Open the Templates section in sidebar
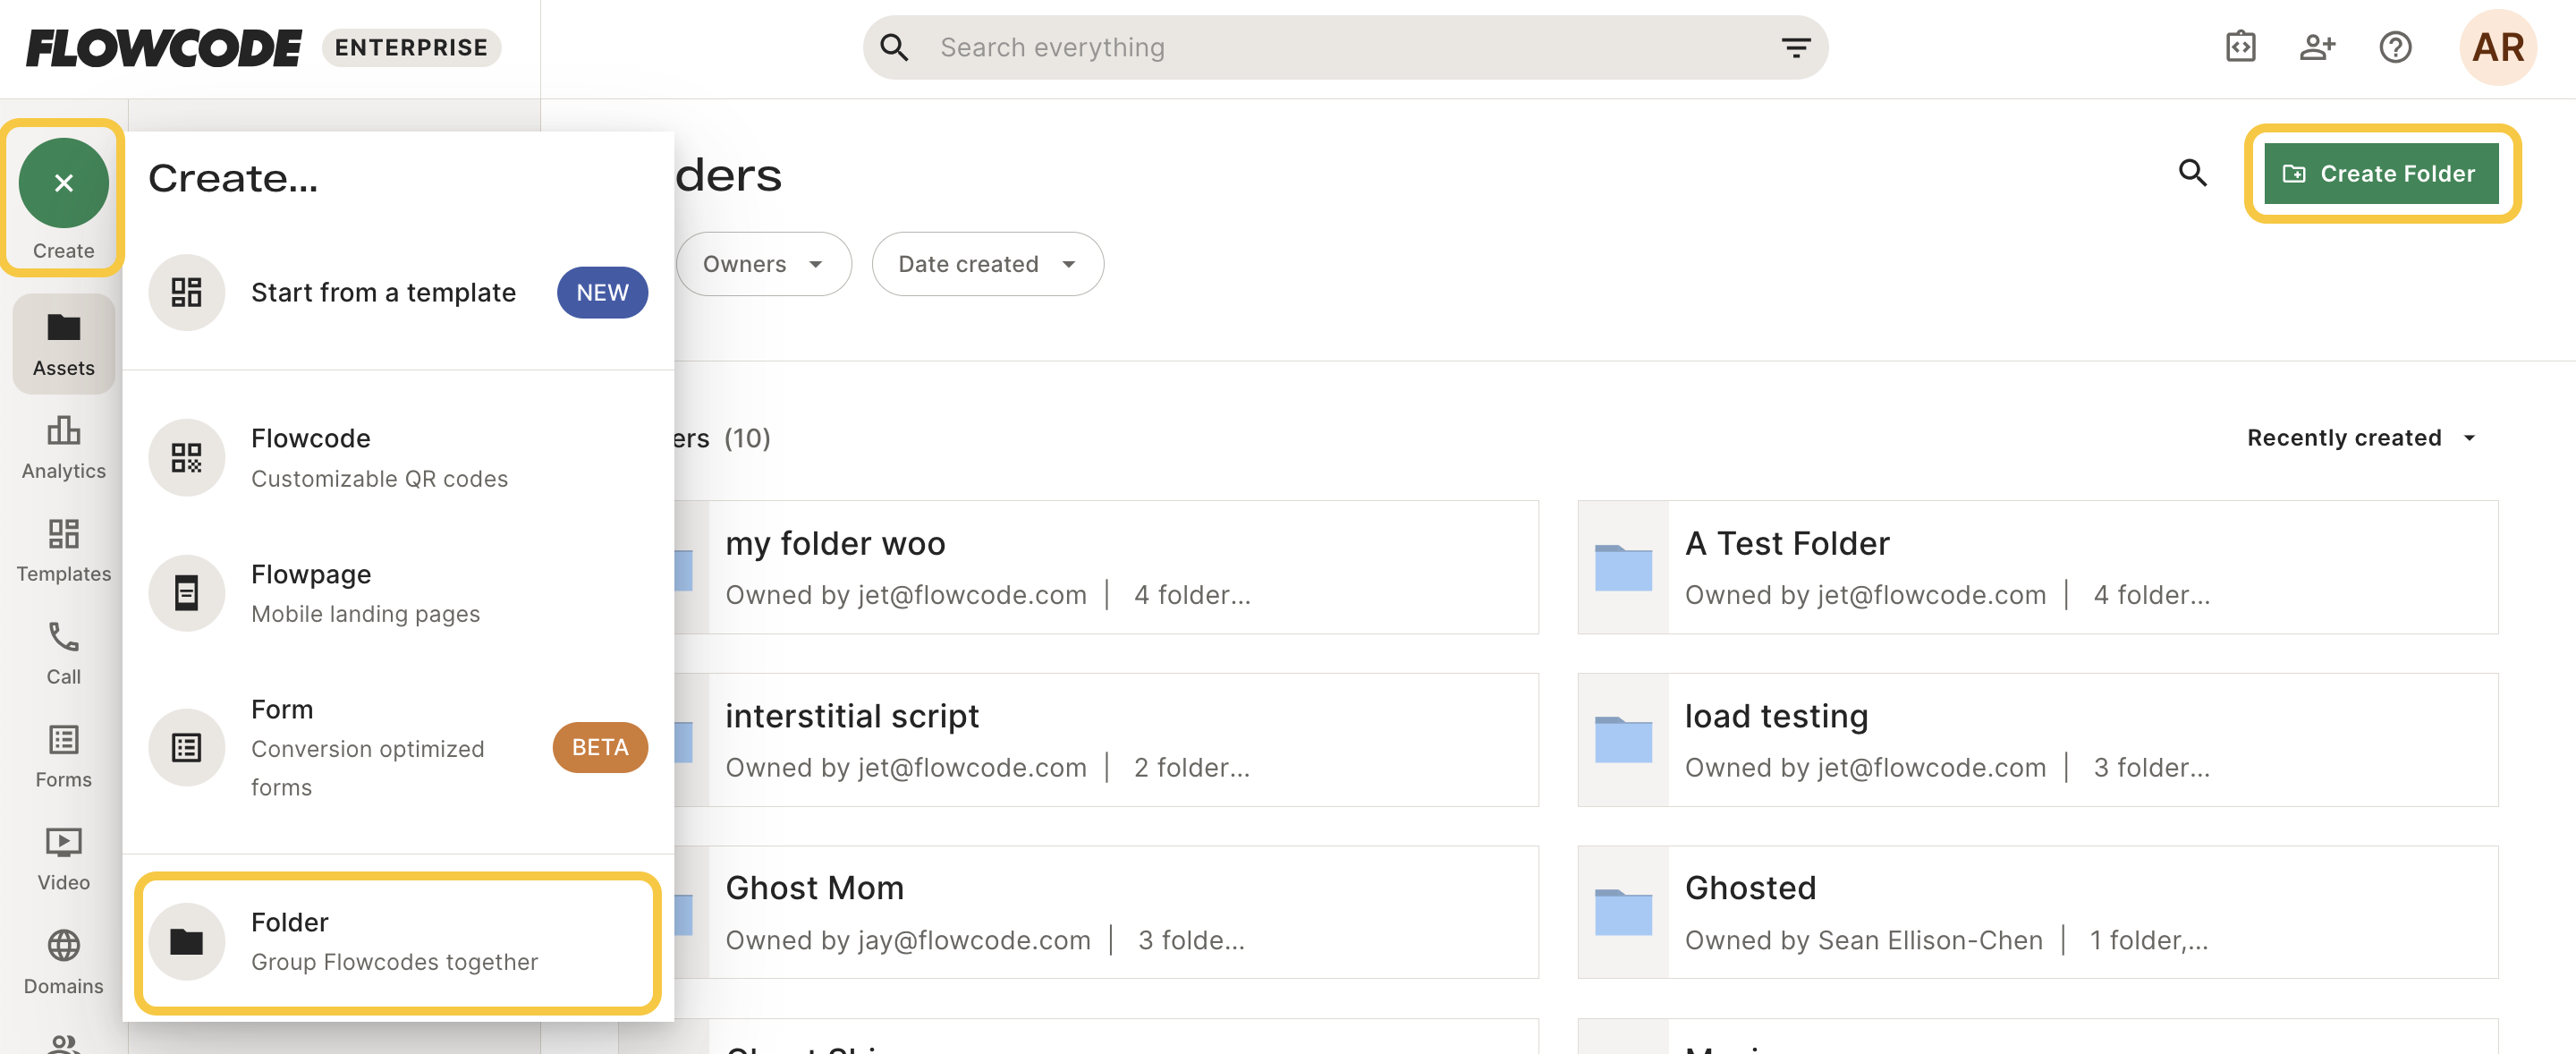Image resolution: width=2576 pixels, height=1054 pixels. coord(63,551)
